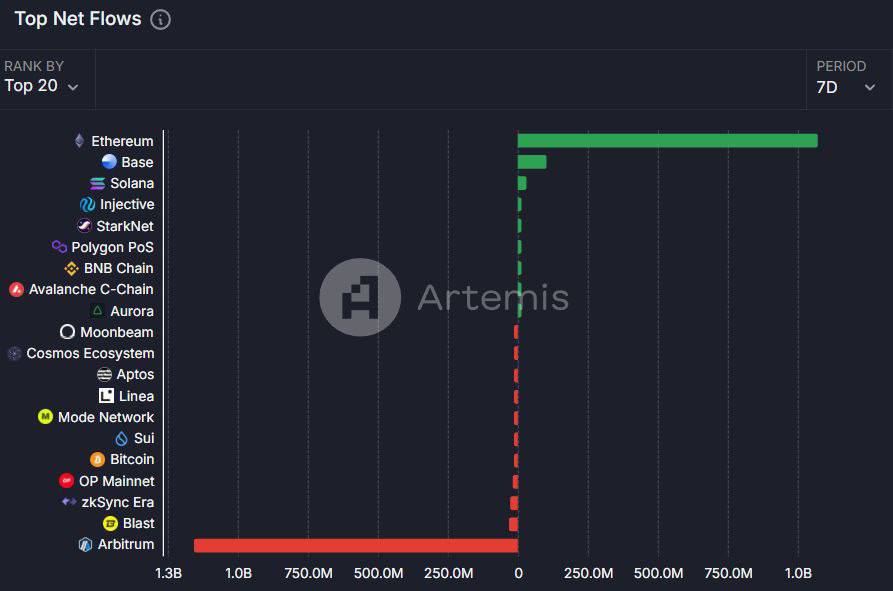The width and height of the screenshot is (893, 591).
Task: Click the Linea square icon
Action: click(106, 396)
